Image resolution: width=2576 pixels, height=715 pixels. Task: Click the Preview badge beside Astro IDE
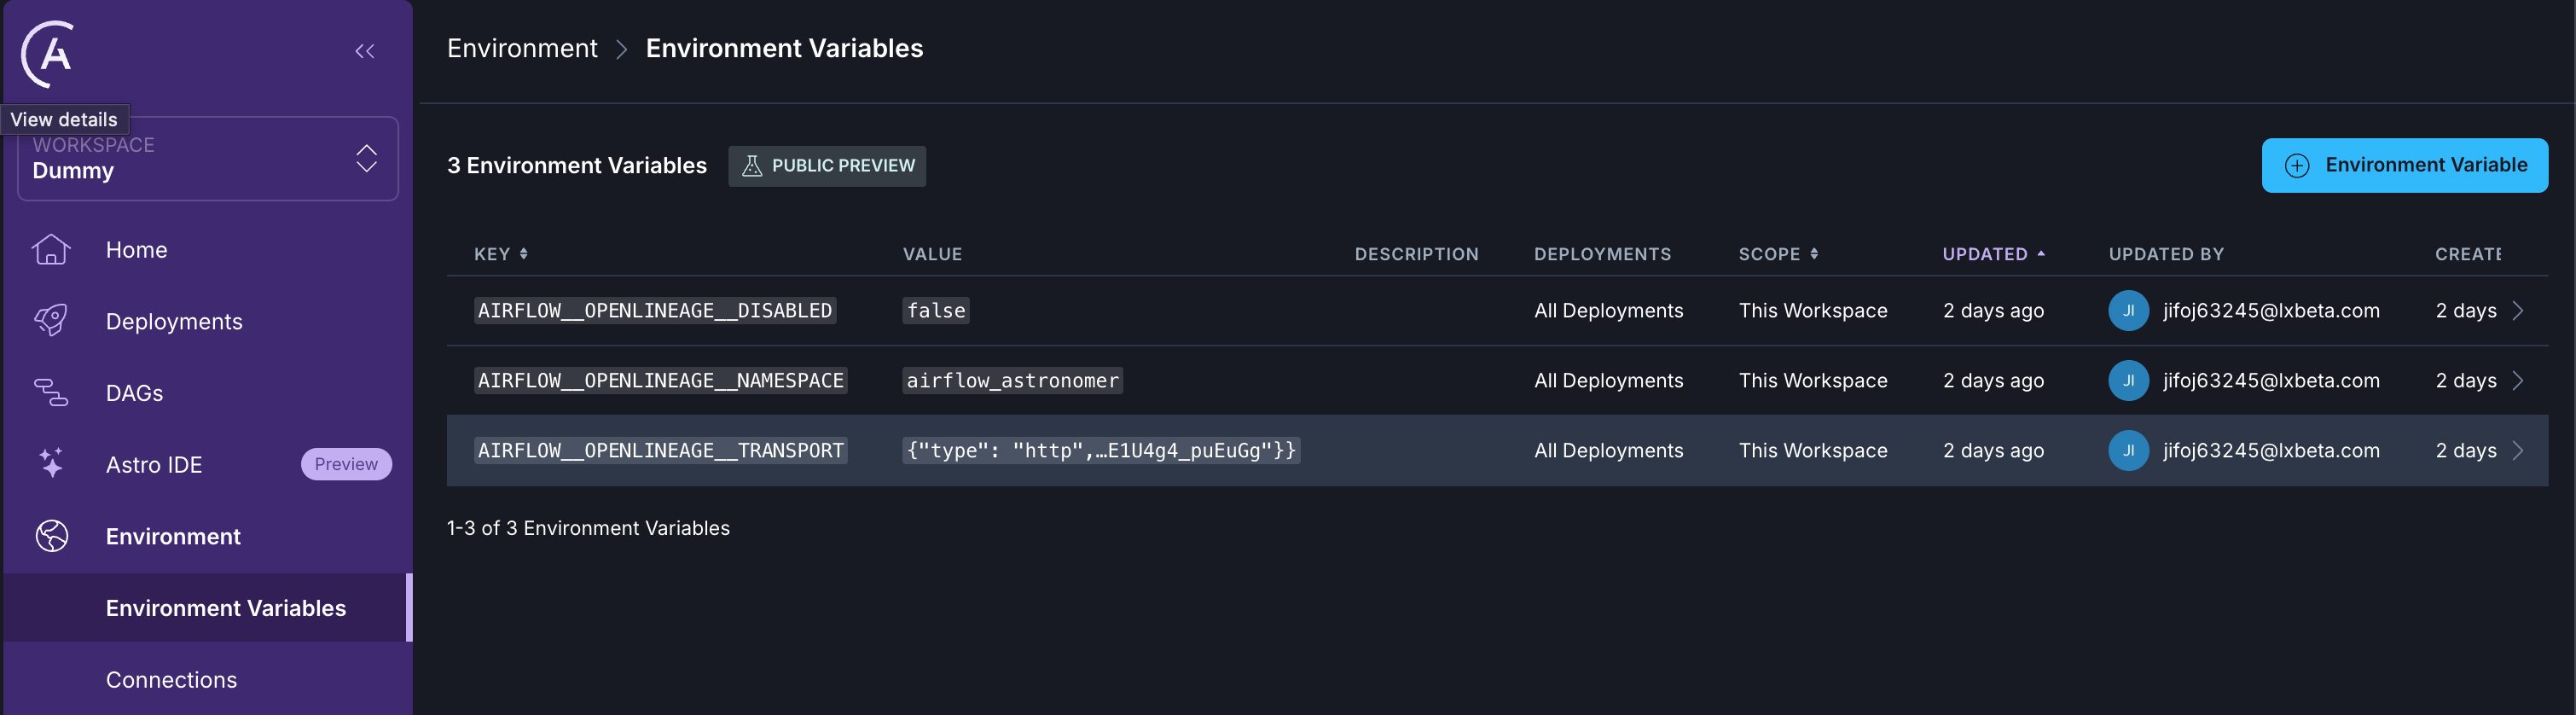346,464
